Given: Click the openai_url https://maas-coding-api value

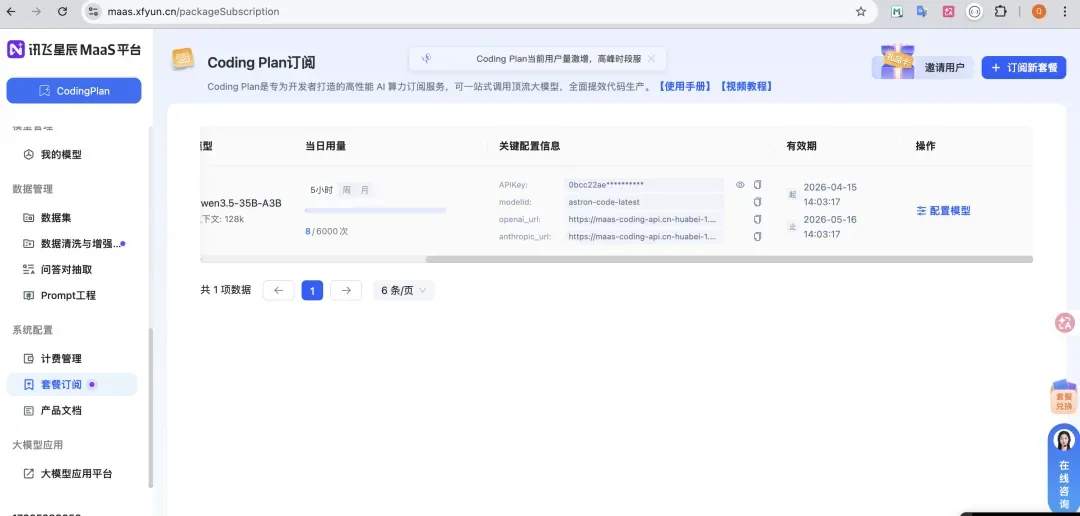Looking at the screenshot, I should (x=643, y=219).
